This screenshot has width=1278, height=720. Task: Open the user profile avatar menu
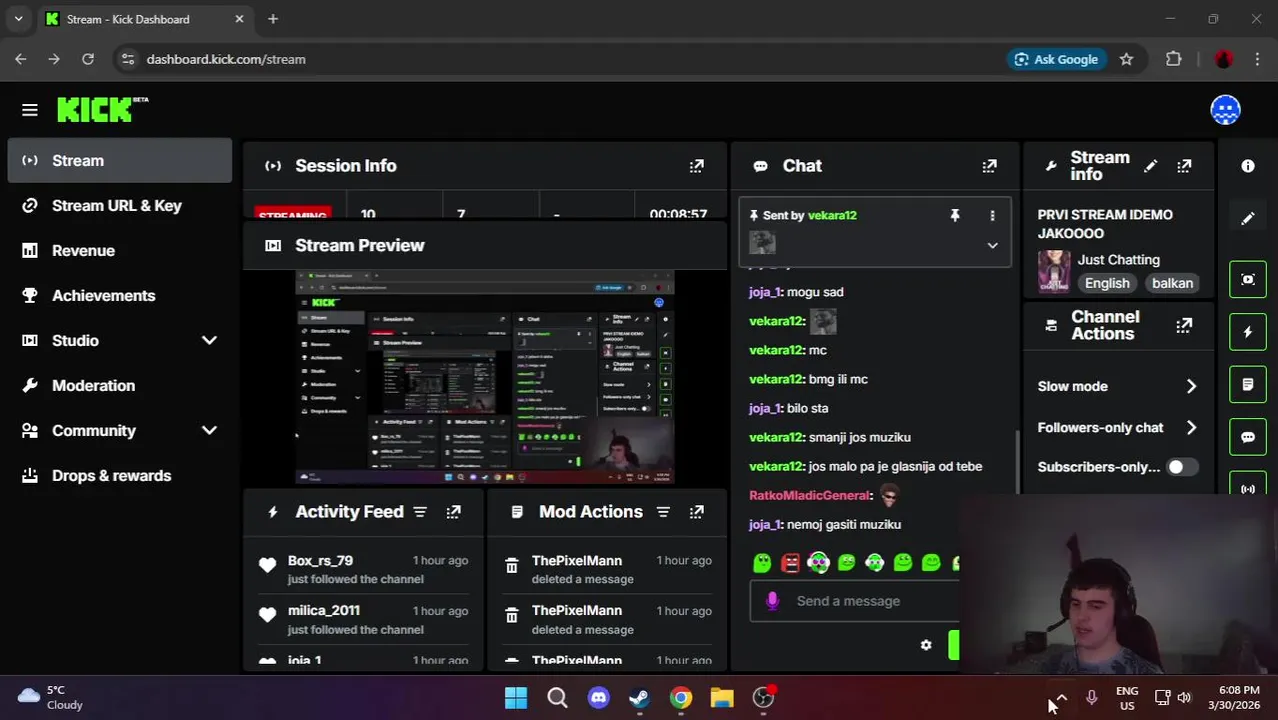(1225, 110)
